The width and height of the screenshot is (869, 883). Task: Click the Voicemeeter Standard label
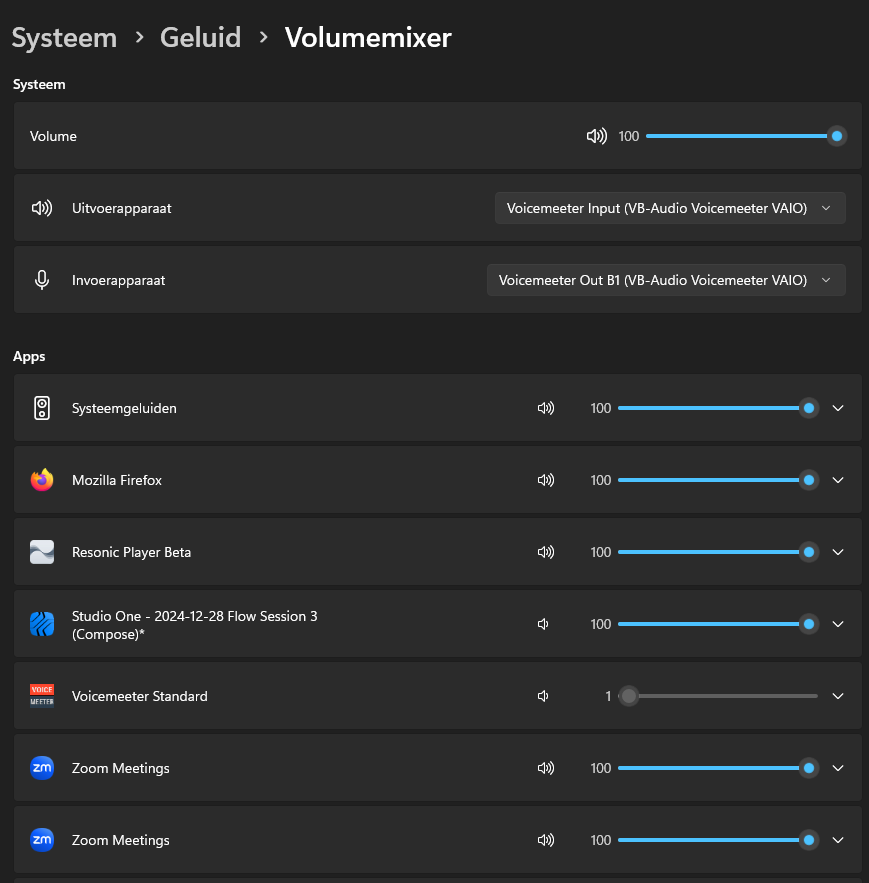(140, 696)
